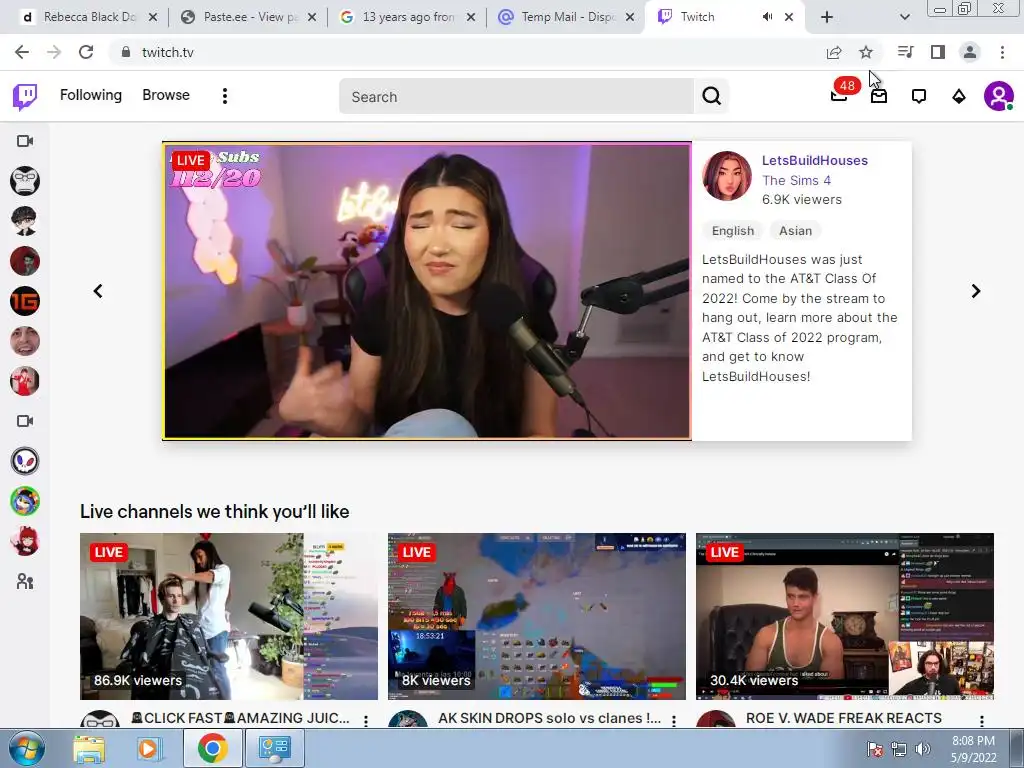Open options menu for ROE V. WADE stream

click(982, 720)
